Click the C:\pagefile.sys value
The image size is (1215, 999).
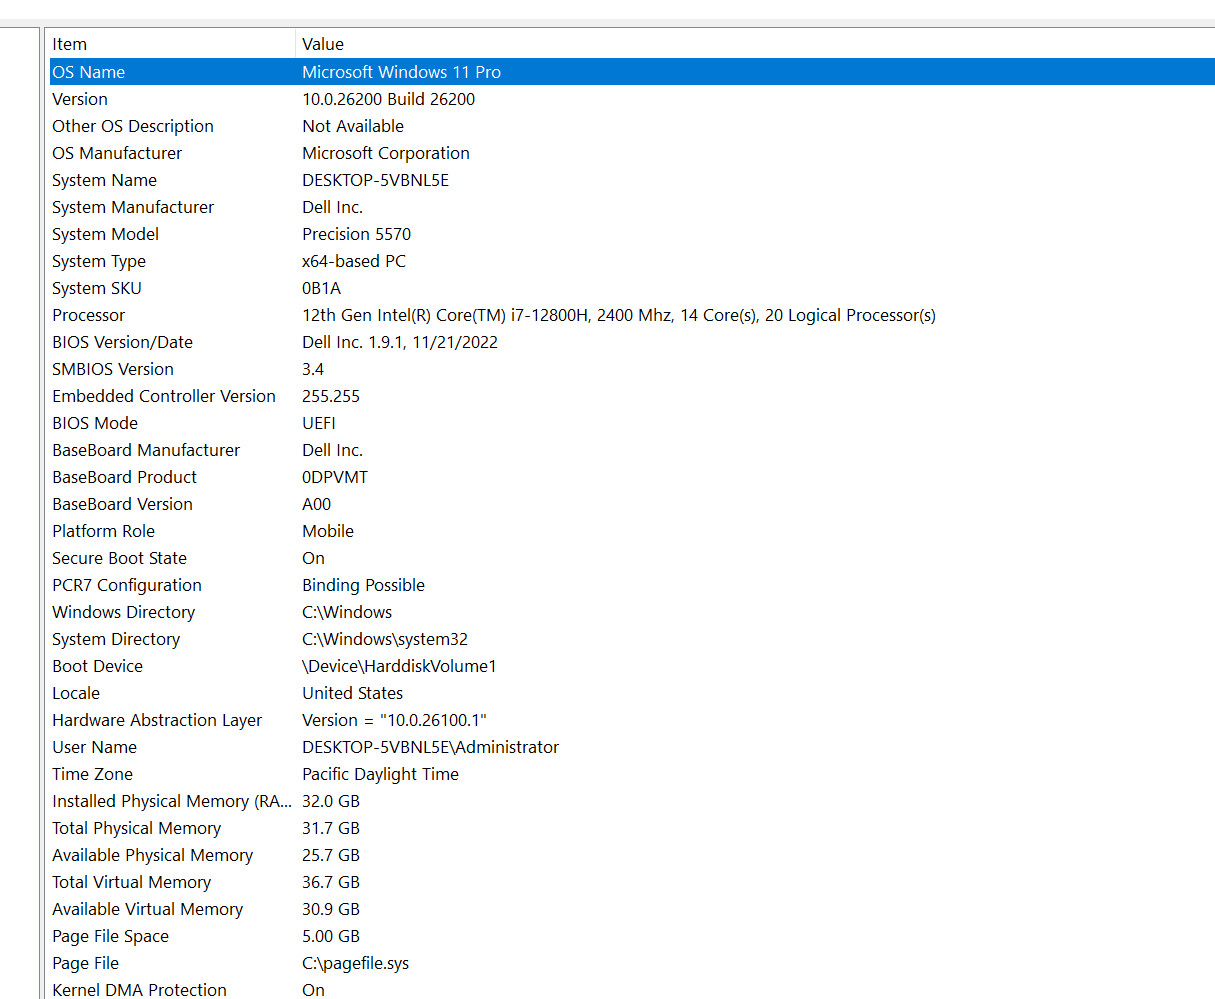[356, 963]
